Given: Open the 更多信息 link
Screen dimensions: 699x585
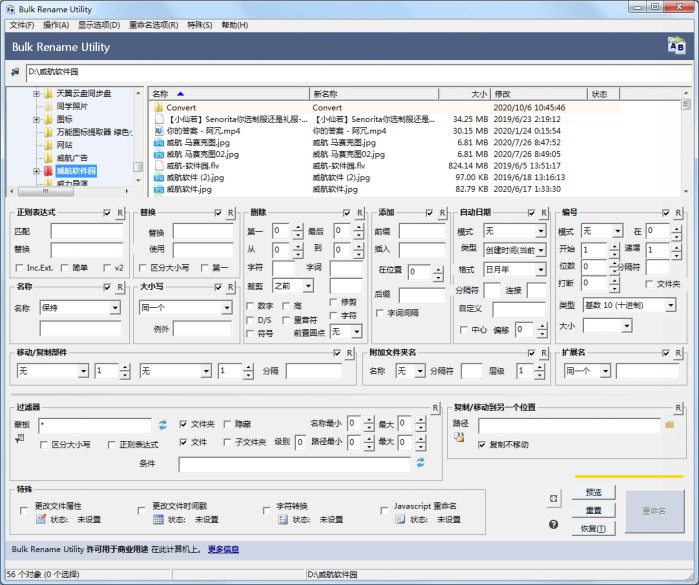Looking at the screenshot, I should pos(223,549).
